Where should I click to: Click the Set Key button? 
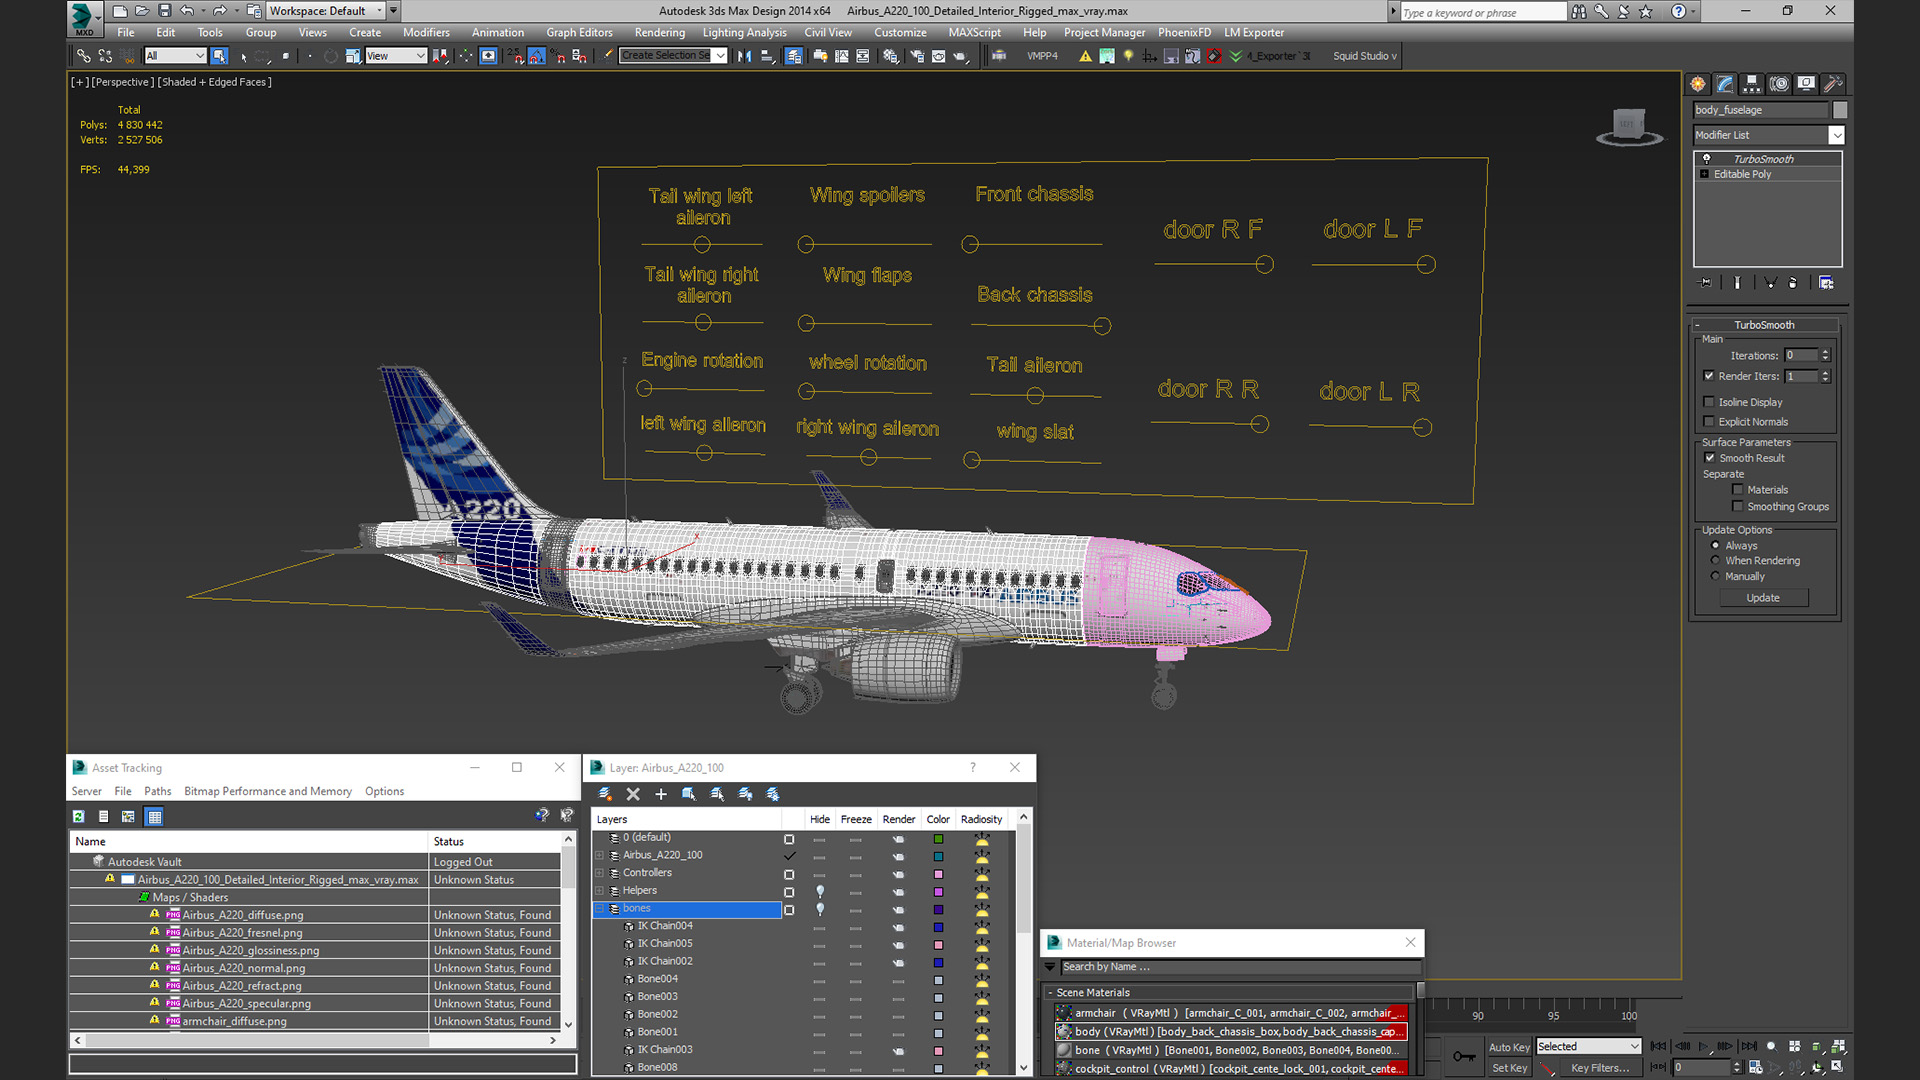coord(1509,1068)
